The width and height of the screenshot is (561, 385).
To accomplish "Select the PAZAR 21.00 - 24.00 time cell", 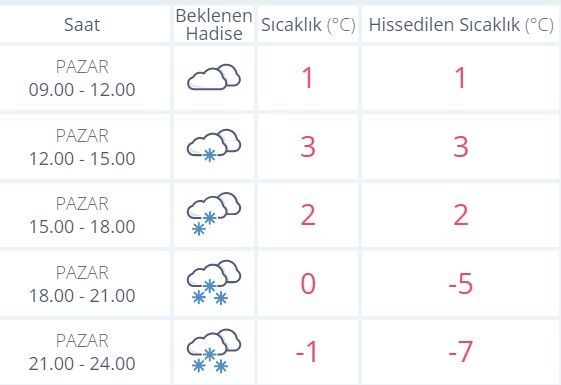I will coord(82,352).
